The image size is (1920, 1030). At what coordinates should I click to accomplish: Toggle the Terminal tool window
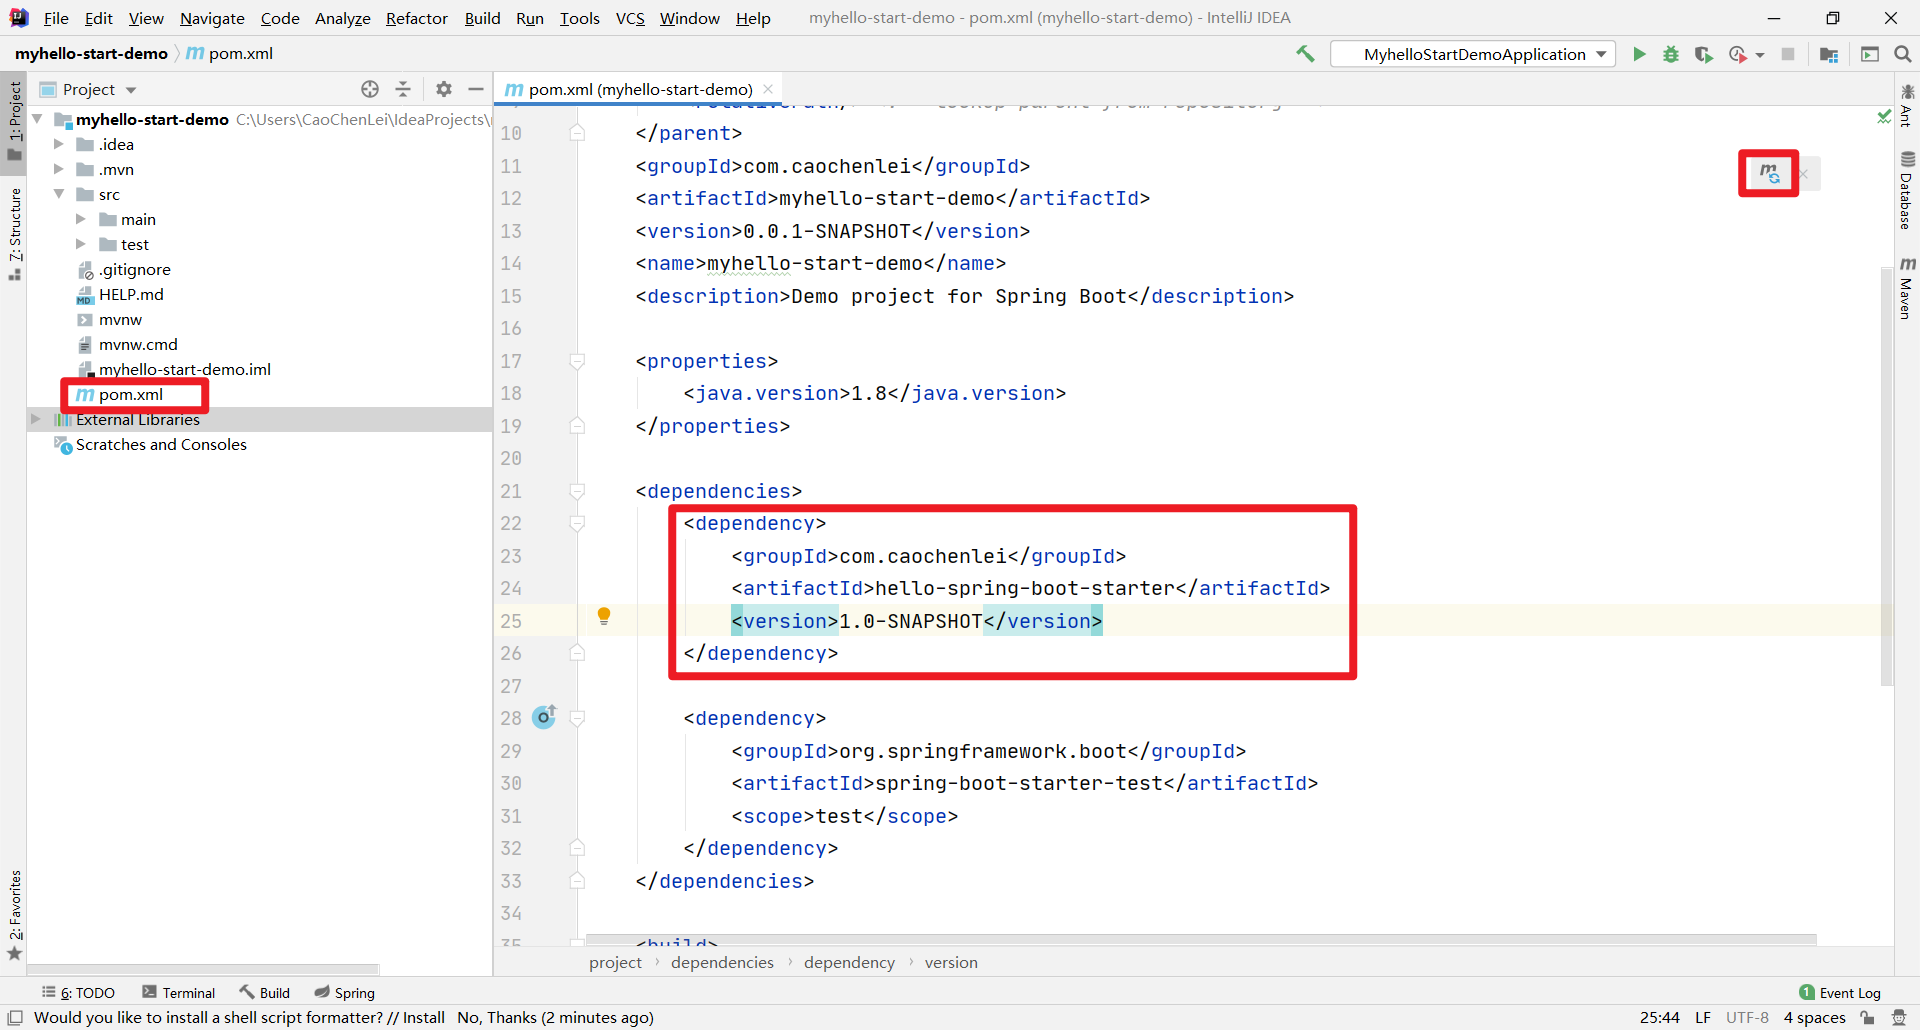179,992
